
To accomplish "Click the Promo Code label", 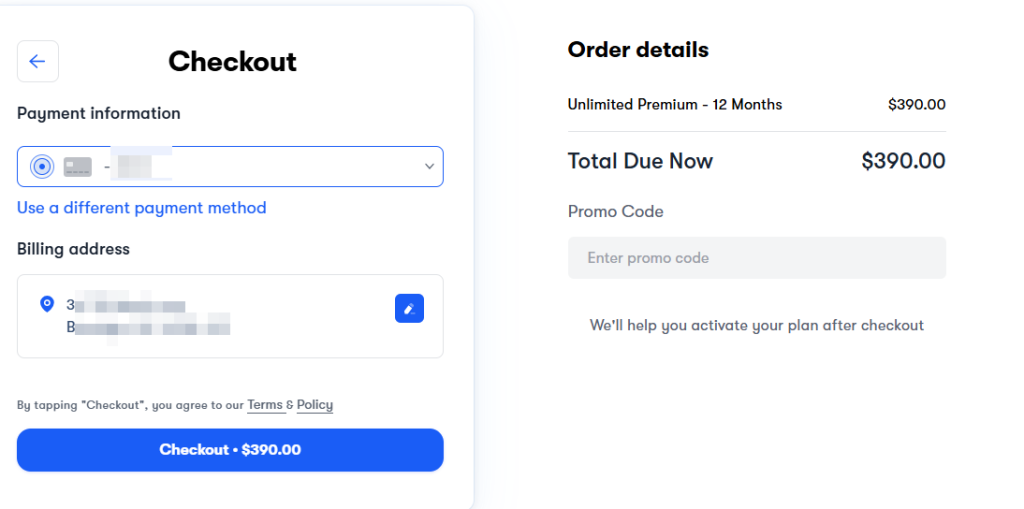I will pos(616,212).
